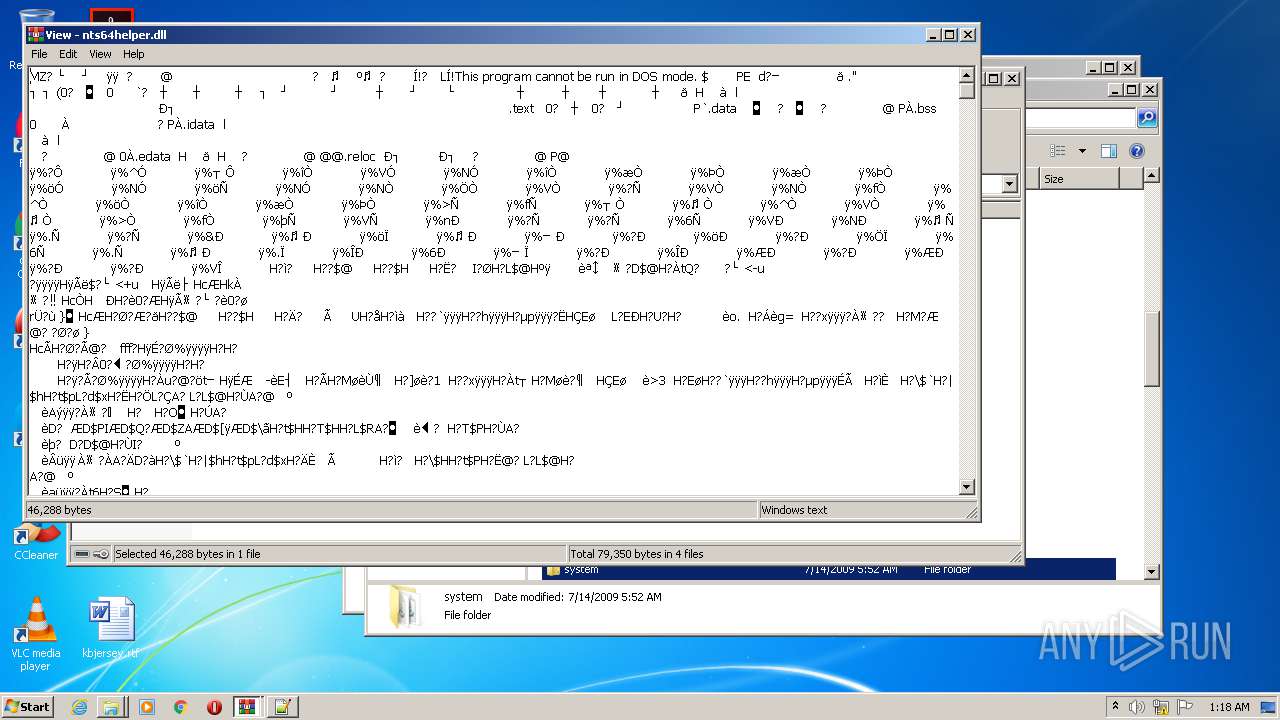
Task: Click scroll down arrow in Explorer file list
Action: coord(1152,571)
